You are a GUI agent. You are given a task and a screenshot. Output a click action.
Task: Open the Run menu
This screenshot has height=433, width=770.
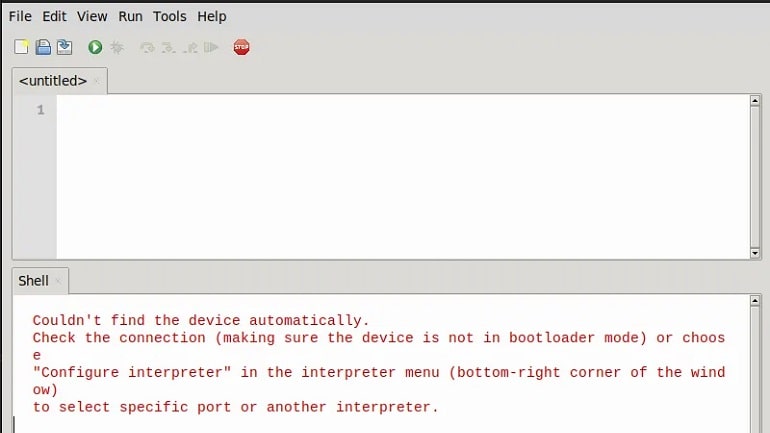pos(130,16)
